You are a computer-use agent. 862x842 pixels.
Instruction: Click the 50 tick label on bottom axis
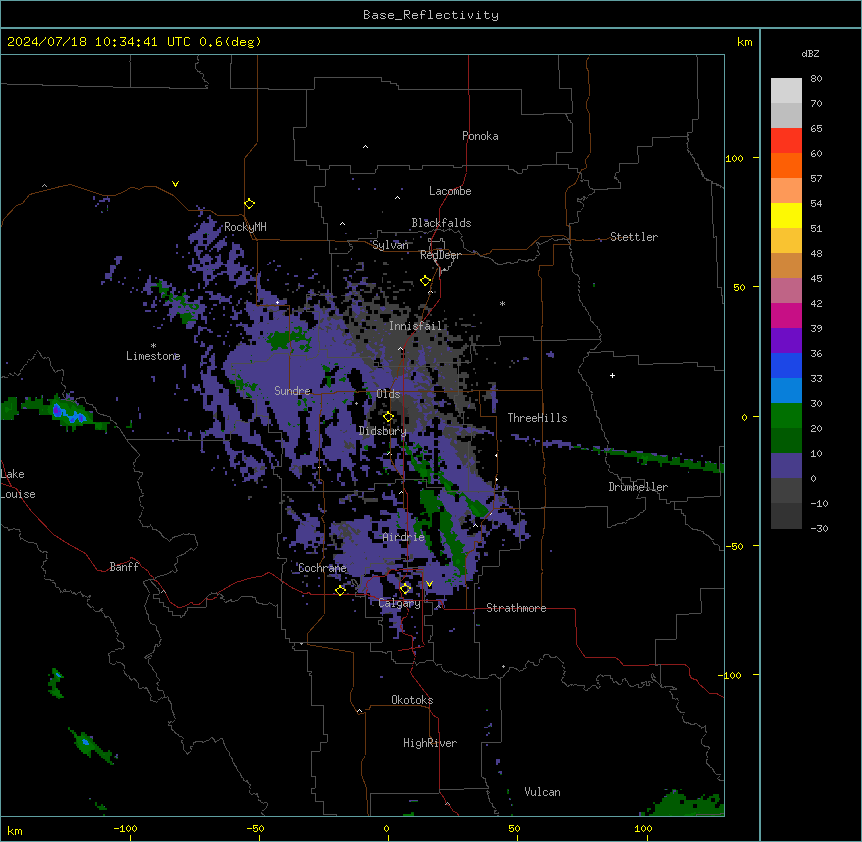513,829
